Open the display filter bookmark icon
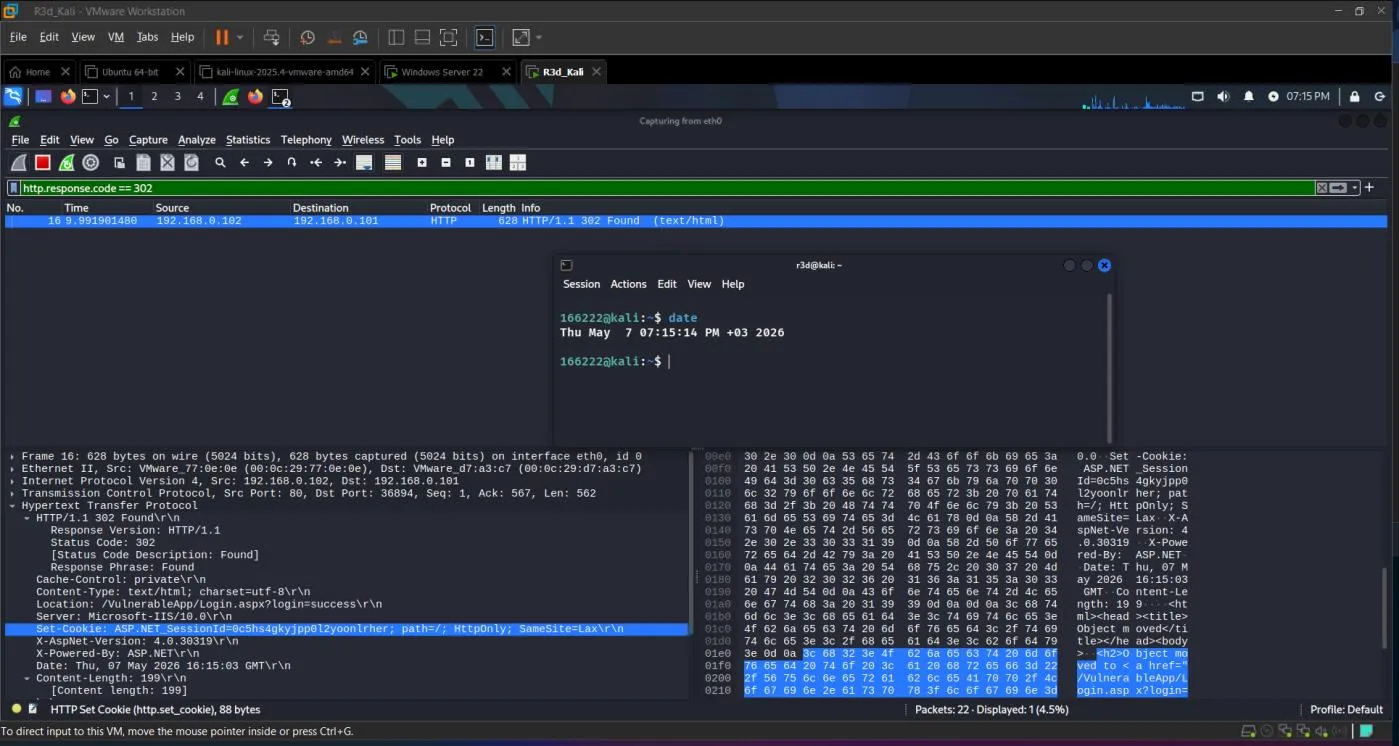 13,188
